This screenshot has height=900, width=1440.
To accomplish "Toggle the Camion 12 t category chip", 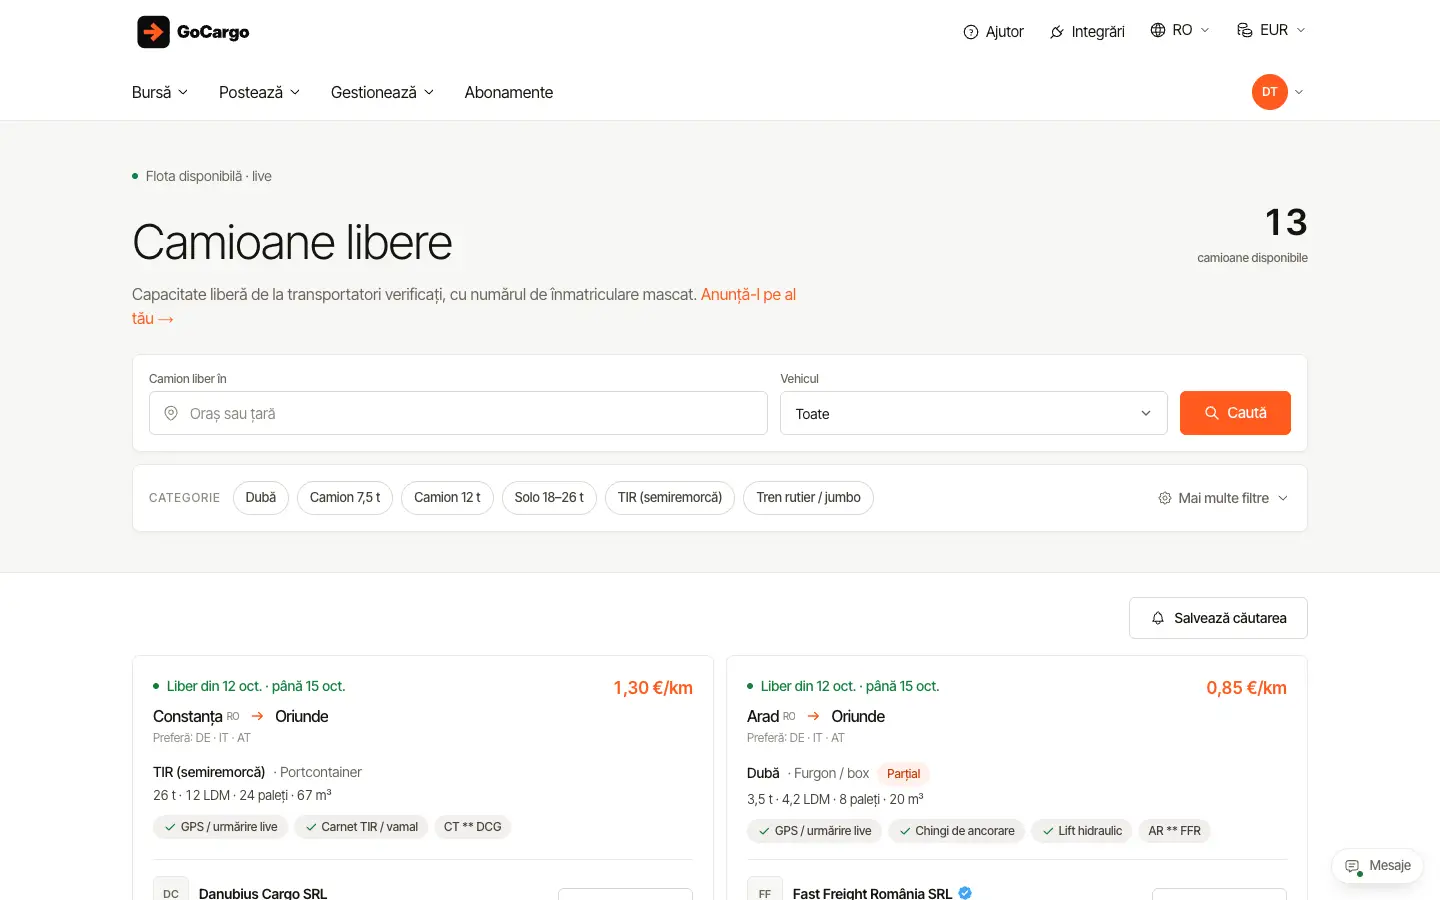I will pos(447,498).
